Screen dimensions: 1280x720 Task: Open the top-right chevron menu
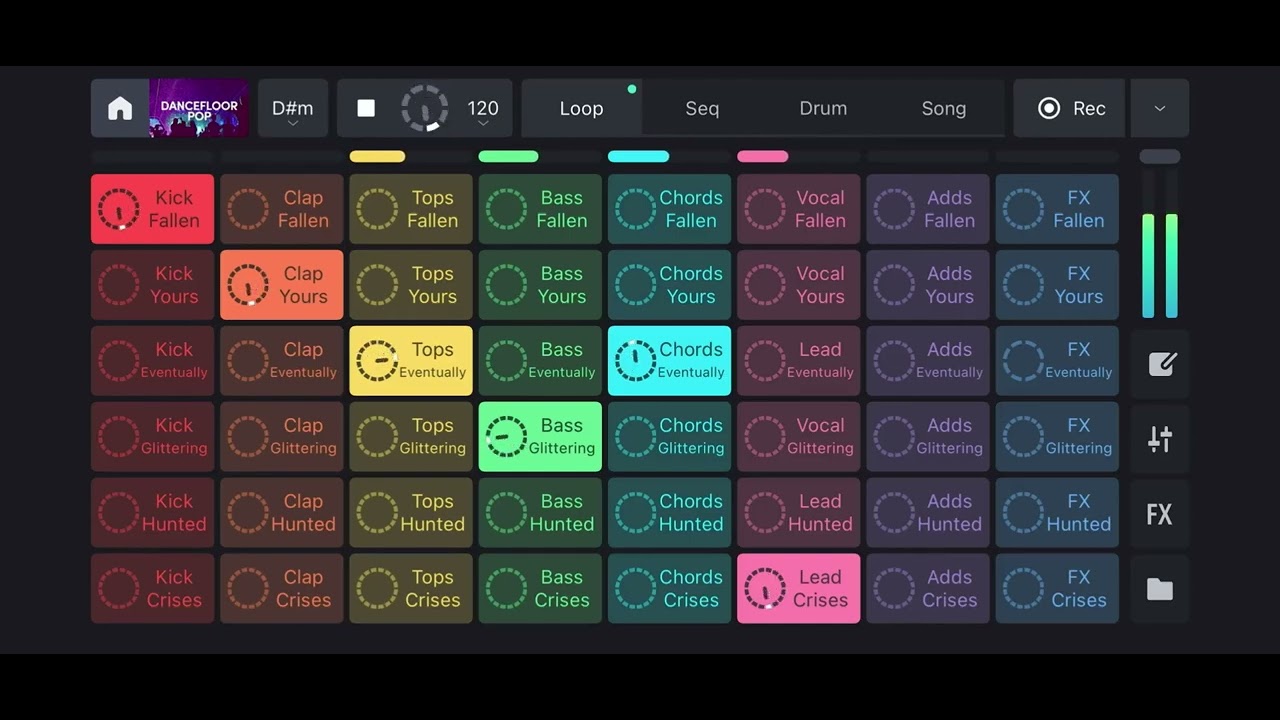coord(1159,108)
